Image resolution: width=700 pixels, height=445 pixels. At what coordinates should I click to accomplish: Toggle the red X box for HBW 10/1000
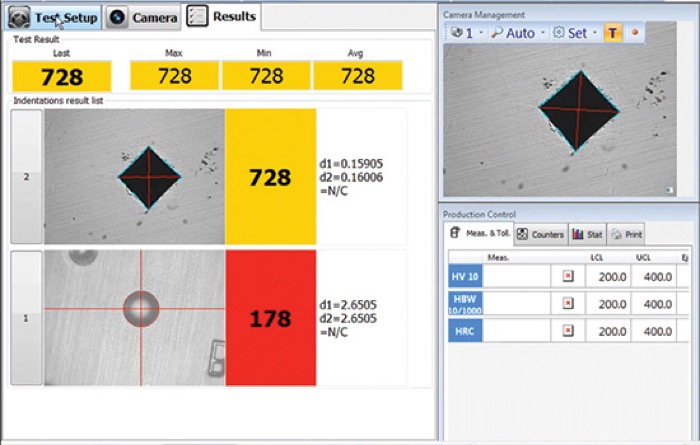[x=568, y=302]
